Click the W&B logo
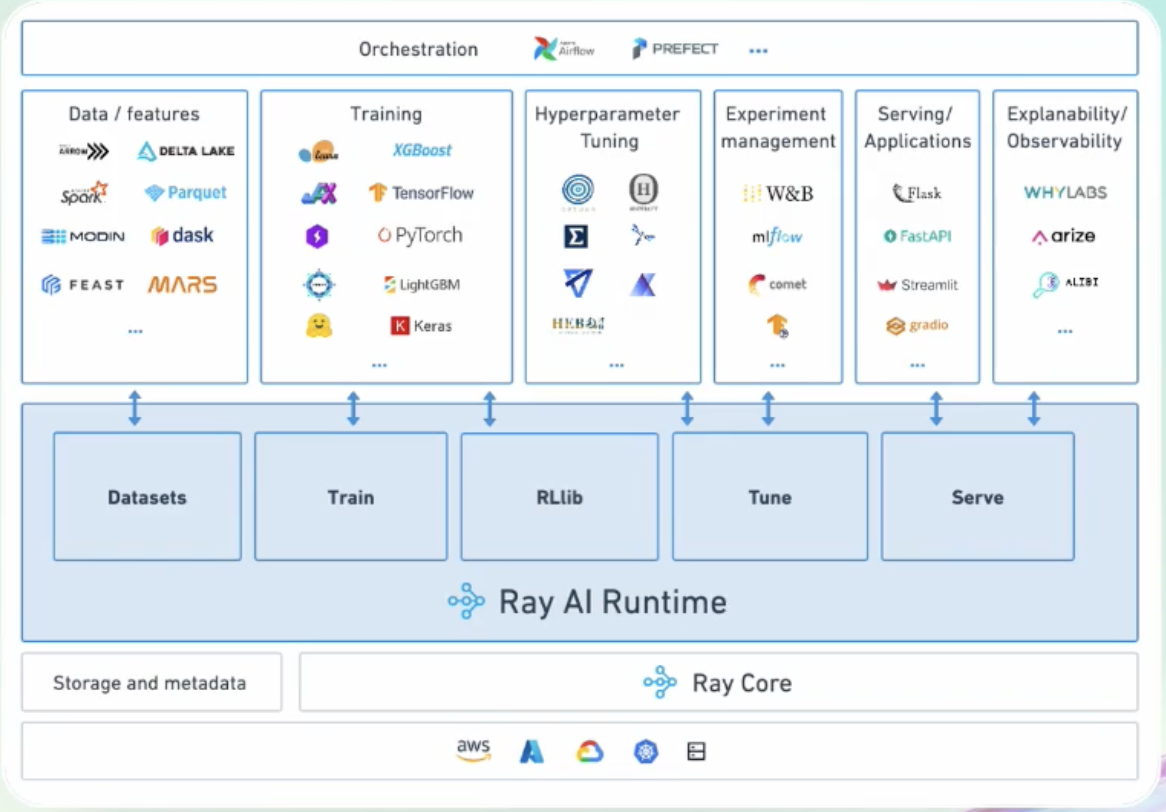This screenshot has height=812, width=1166. click(778, 193)
